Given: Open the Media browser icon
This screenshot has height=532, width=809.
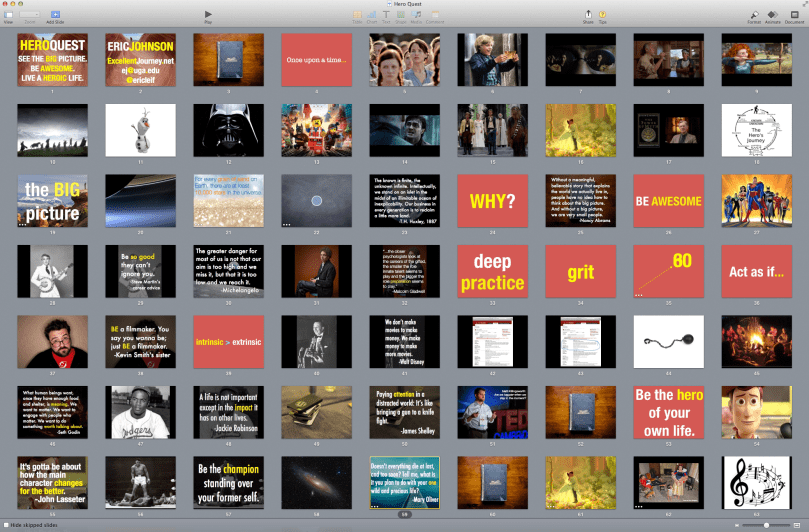Looking at the screenshot, I should point(416,15).
